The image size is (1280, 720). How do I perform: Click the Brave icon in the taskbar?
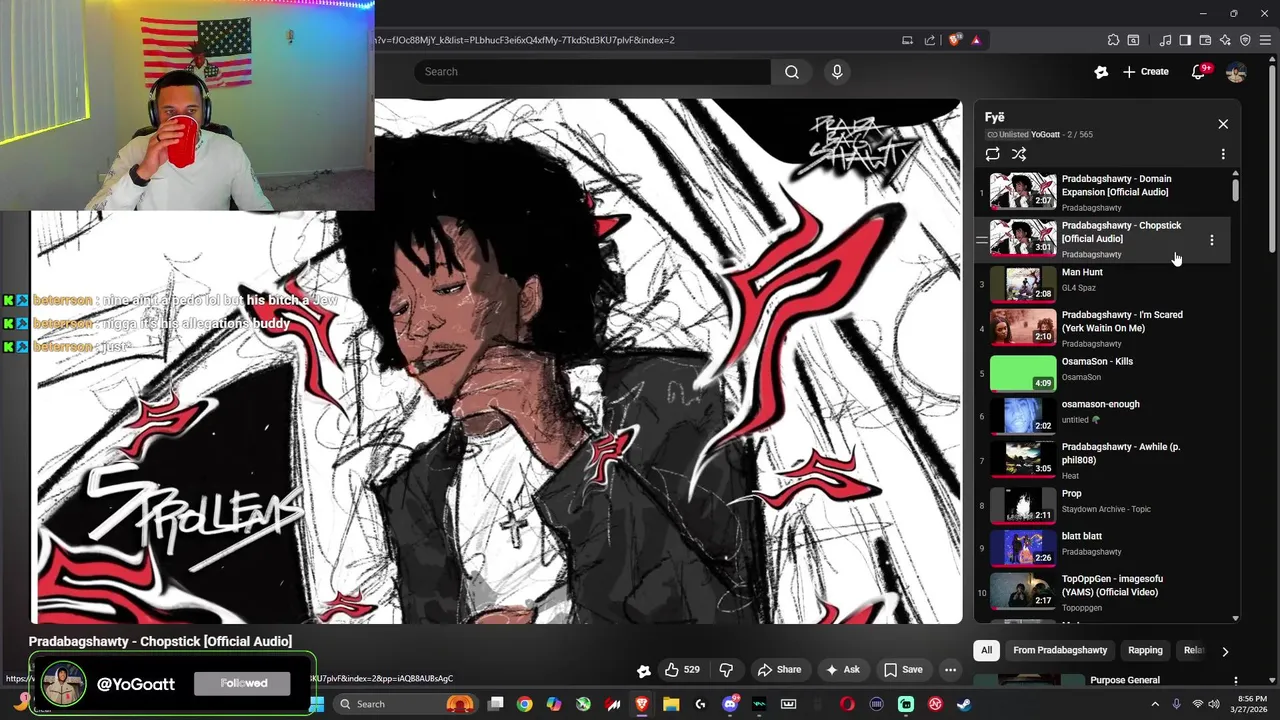coord(642,704)
